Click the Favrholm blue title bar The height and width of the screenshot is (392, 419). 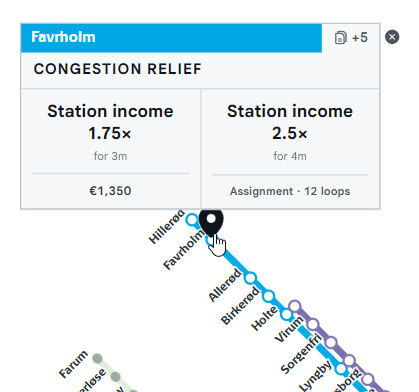pyautogui.click(x=171, y=38)
